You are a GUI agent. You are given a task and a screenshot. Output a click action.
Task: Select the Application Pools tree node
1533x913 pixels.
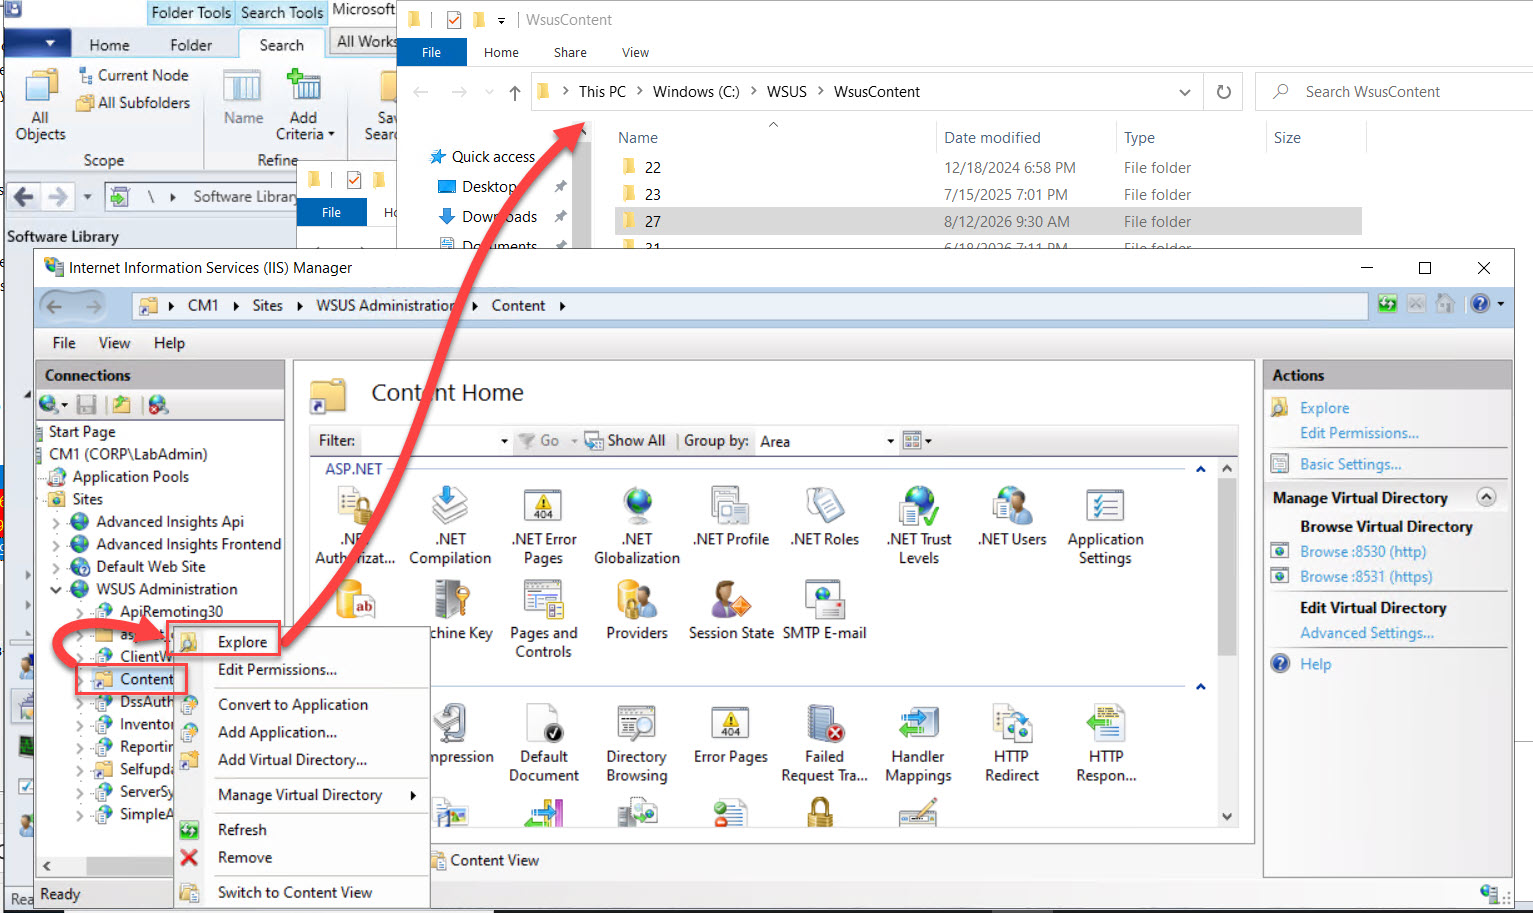[x=130, y=477]
